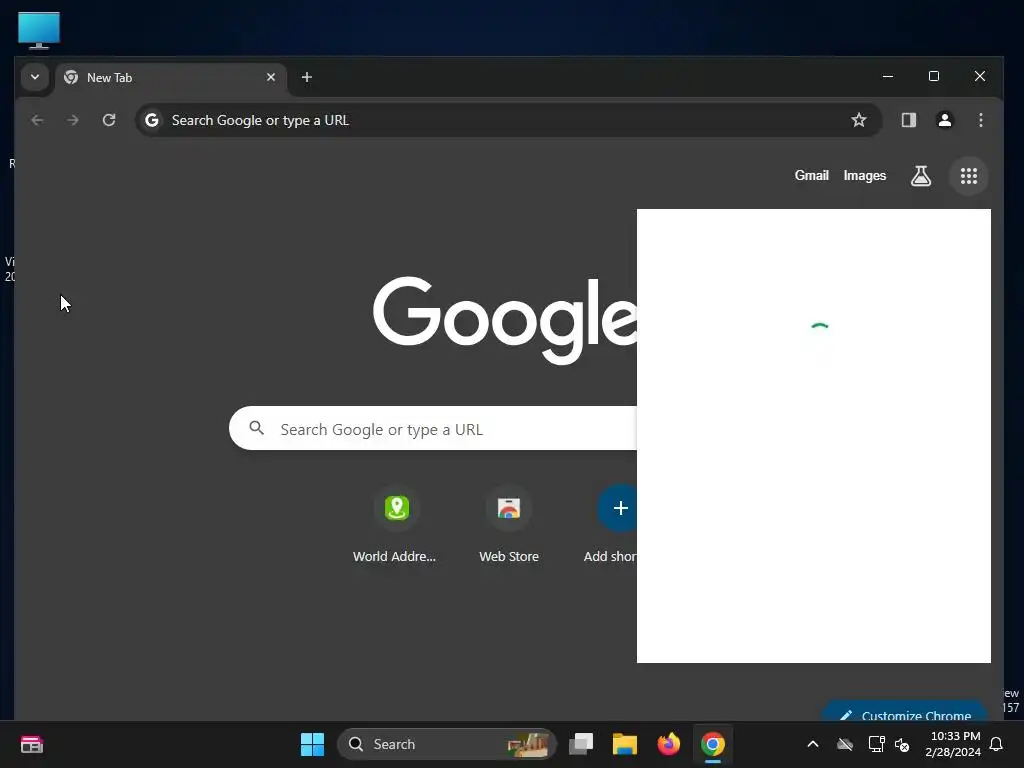Close the New Tab tab
The image size is (1024, 768).
(270, 77)
